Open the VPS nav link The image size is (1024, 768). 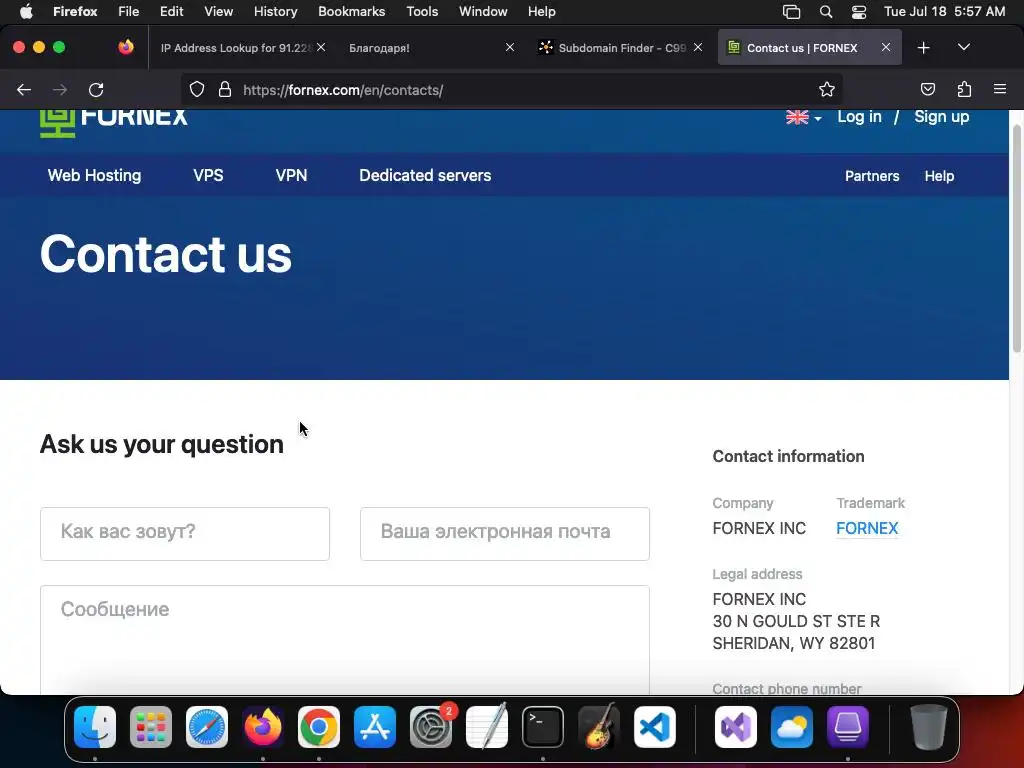[x=208, y=175]
